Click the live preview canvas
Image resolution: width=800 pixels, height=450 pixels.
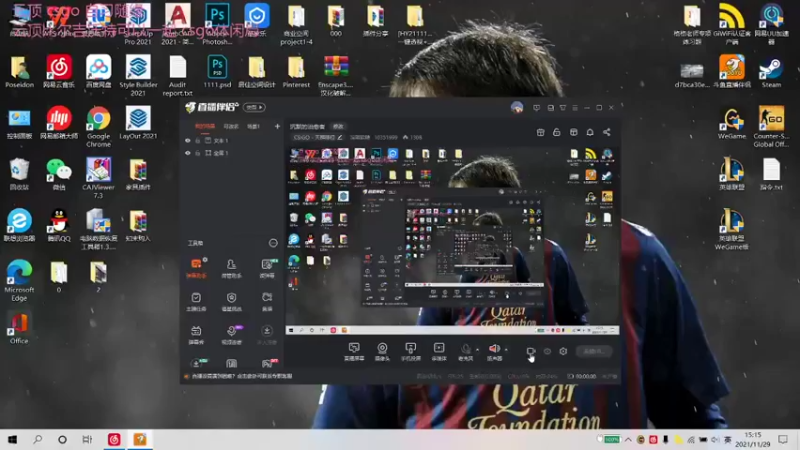(452, 241)
